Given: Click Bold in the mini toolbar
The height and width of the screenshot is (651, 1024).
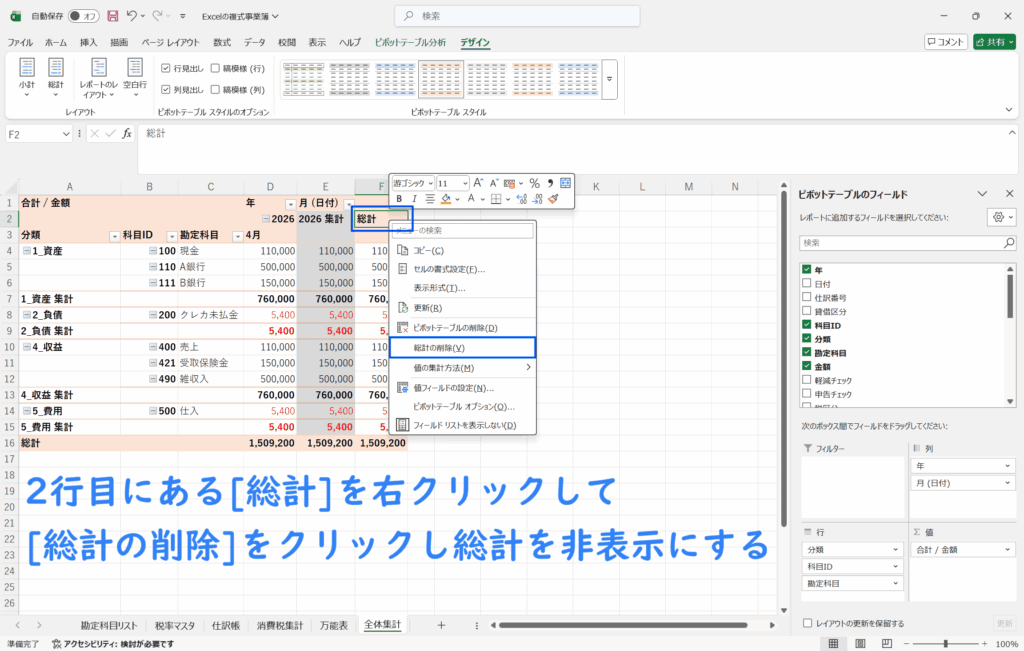Looking at the screenshot, I should (399, 199).
